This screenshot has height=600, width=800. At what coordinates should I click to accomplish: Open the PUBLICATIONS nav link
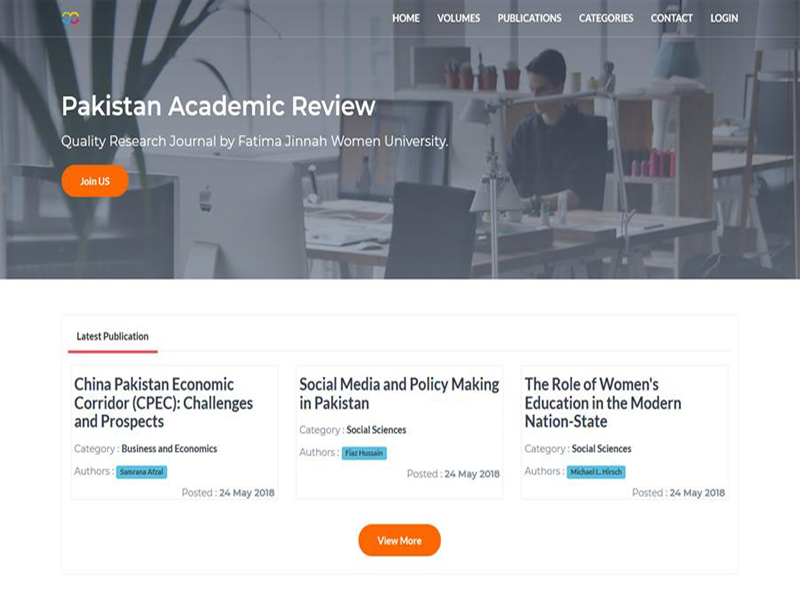[x=529, y=18]
